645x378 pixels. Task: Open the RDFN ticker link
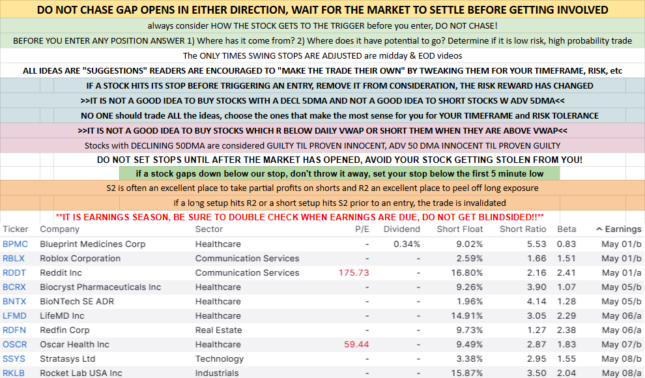[14, 330]
